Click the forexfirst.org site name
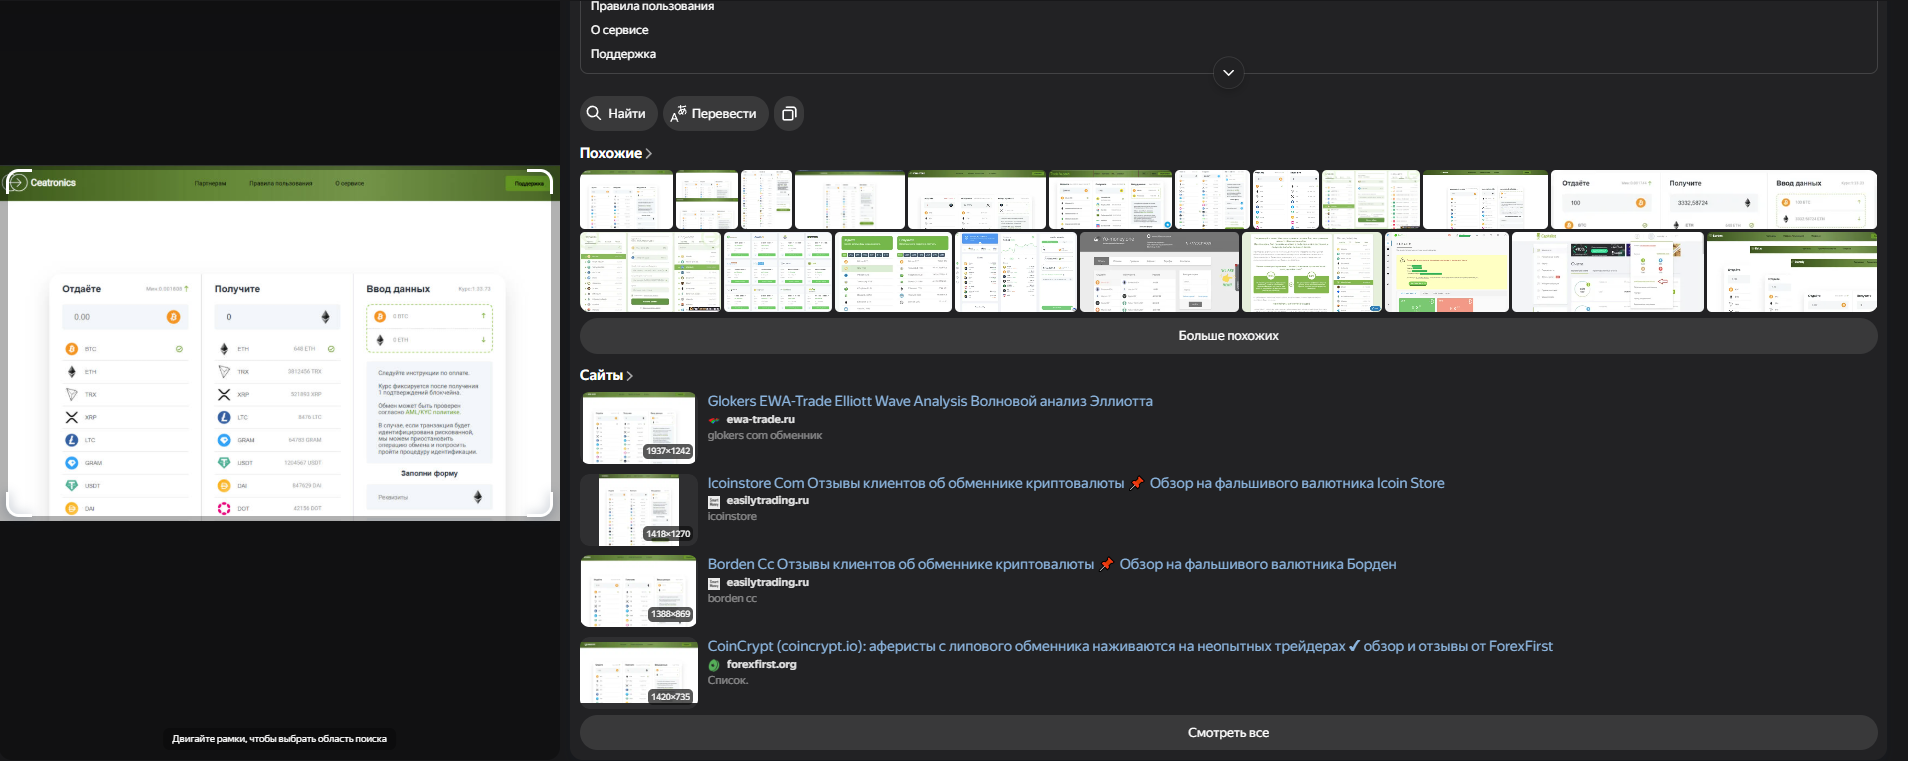This screenshot has width=1908, height=761. pyautogui.click(x=761, y=664)
